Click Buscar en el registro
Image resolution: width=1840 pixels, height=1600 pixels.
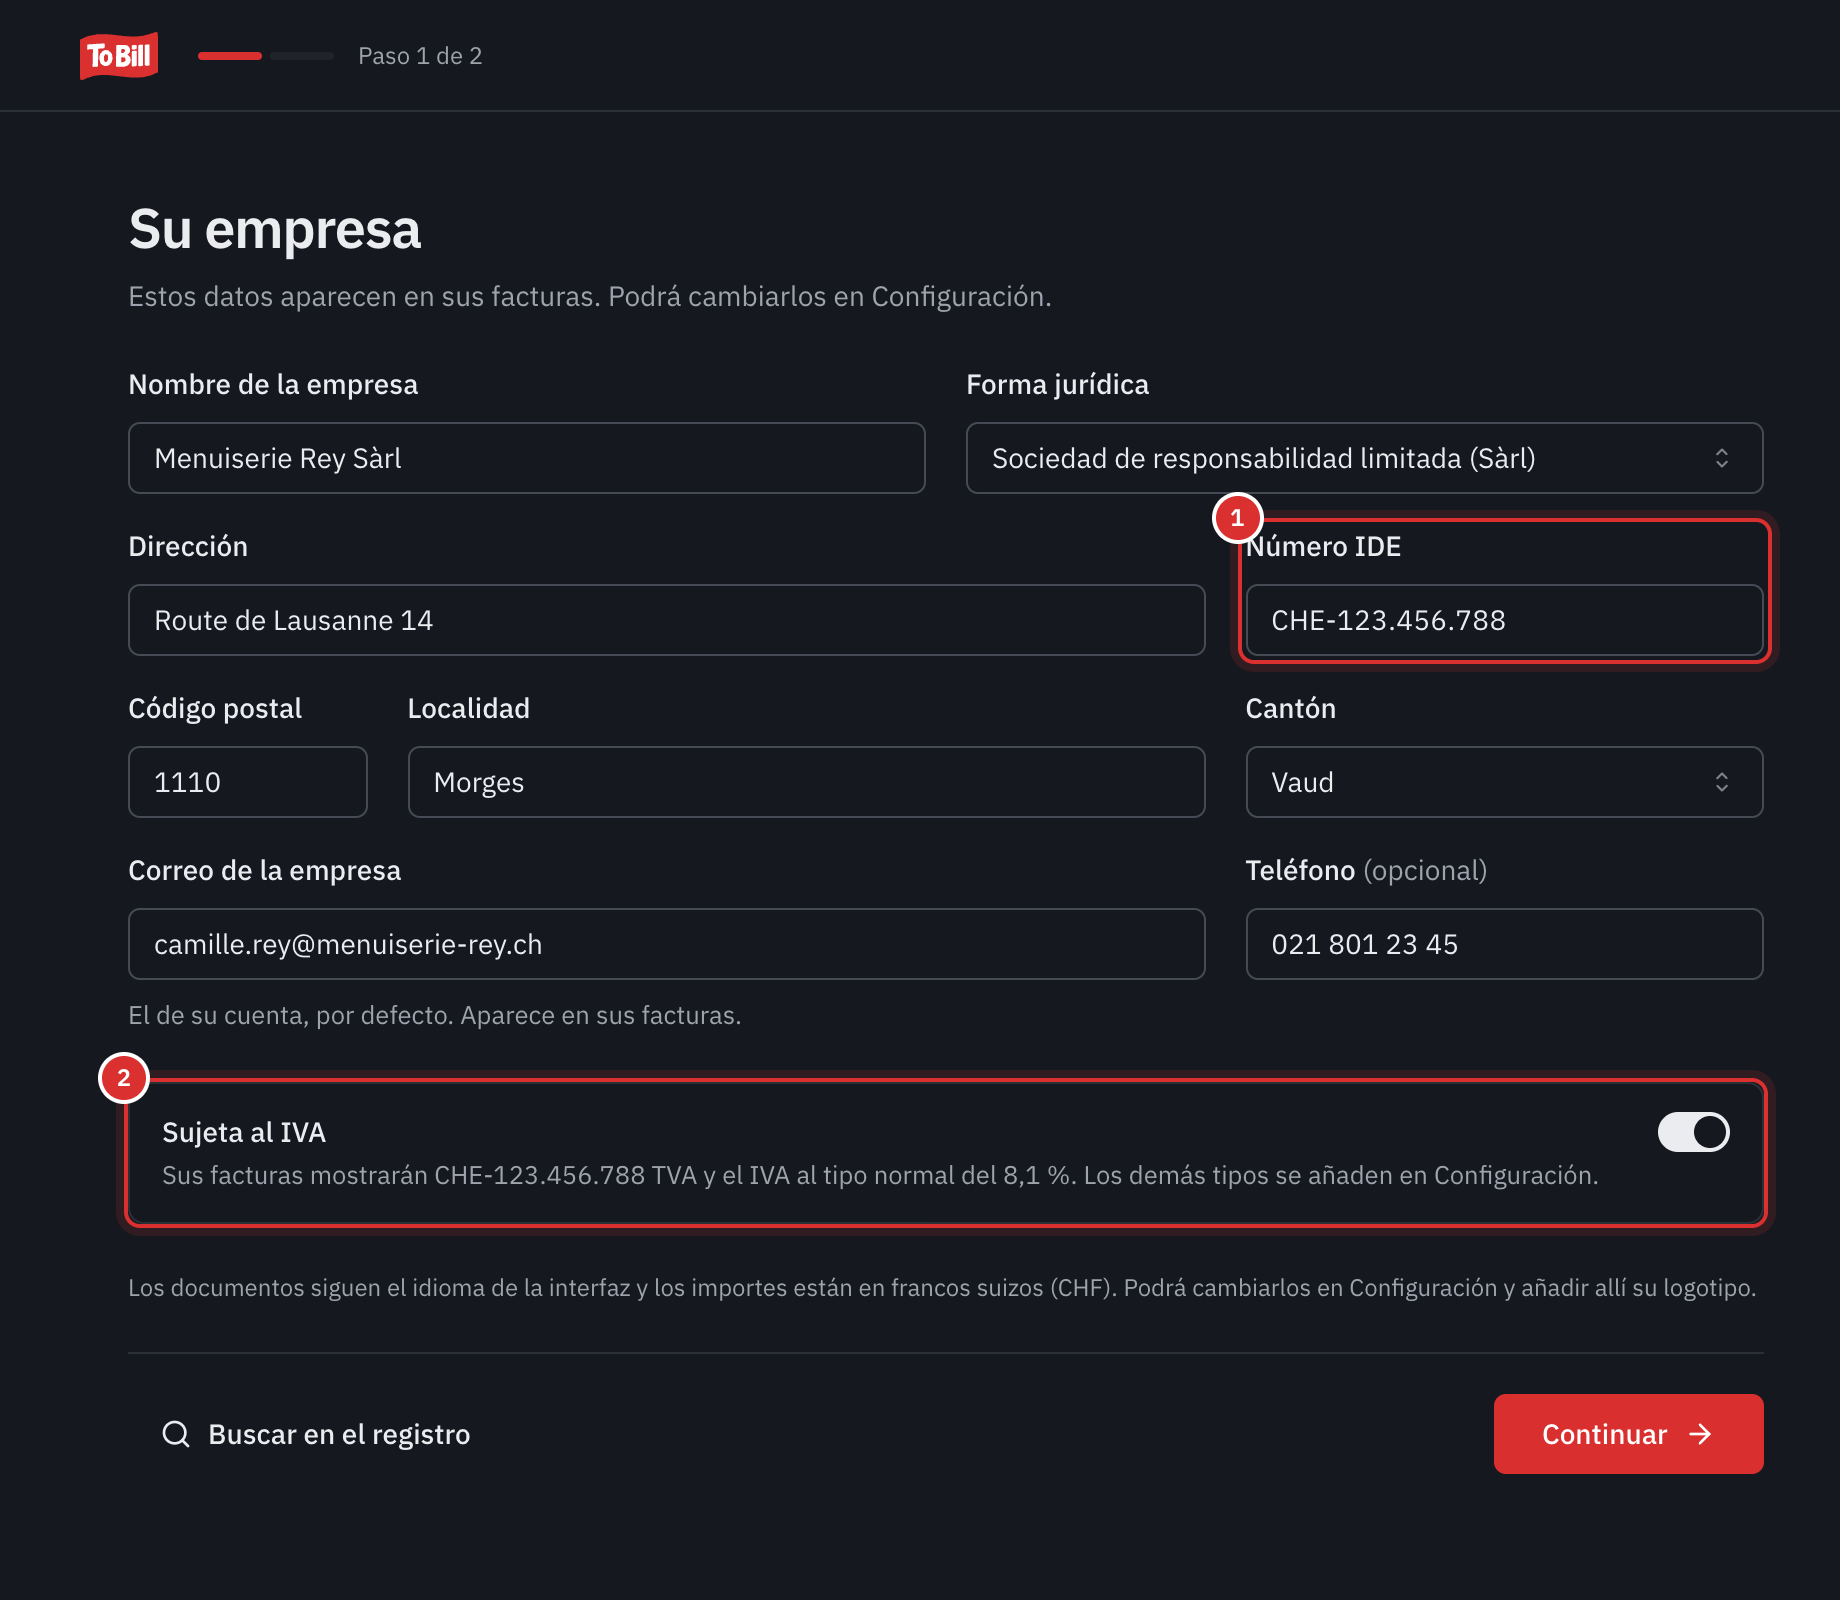[x=315, y=1434]
